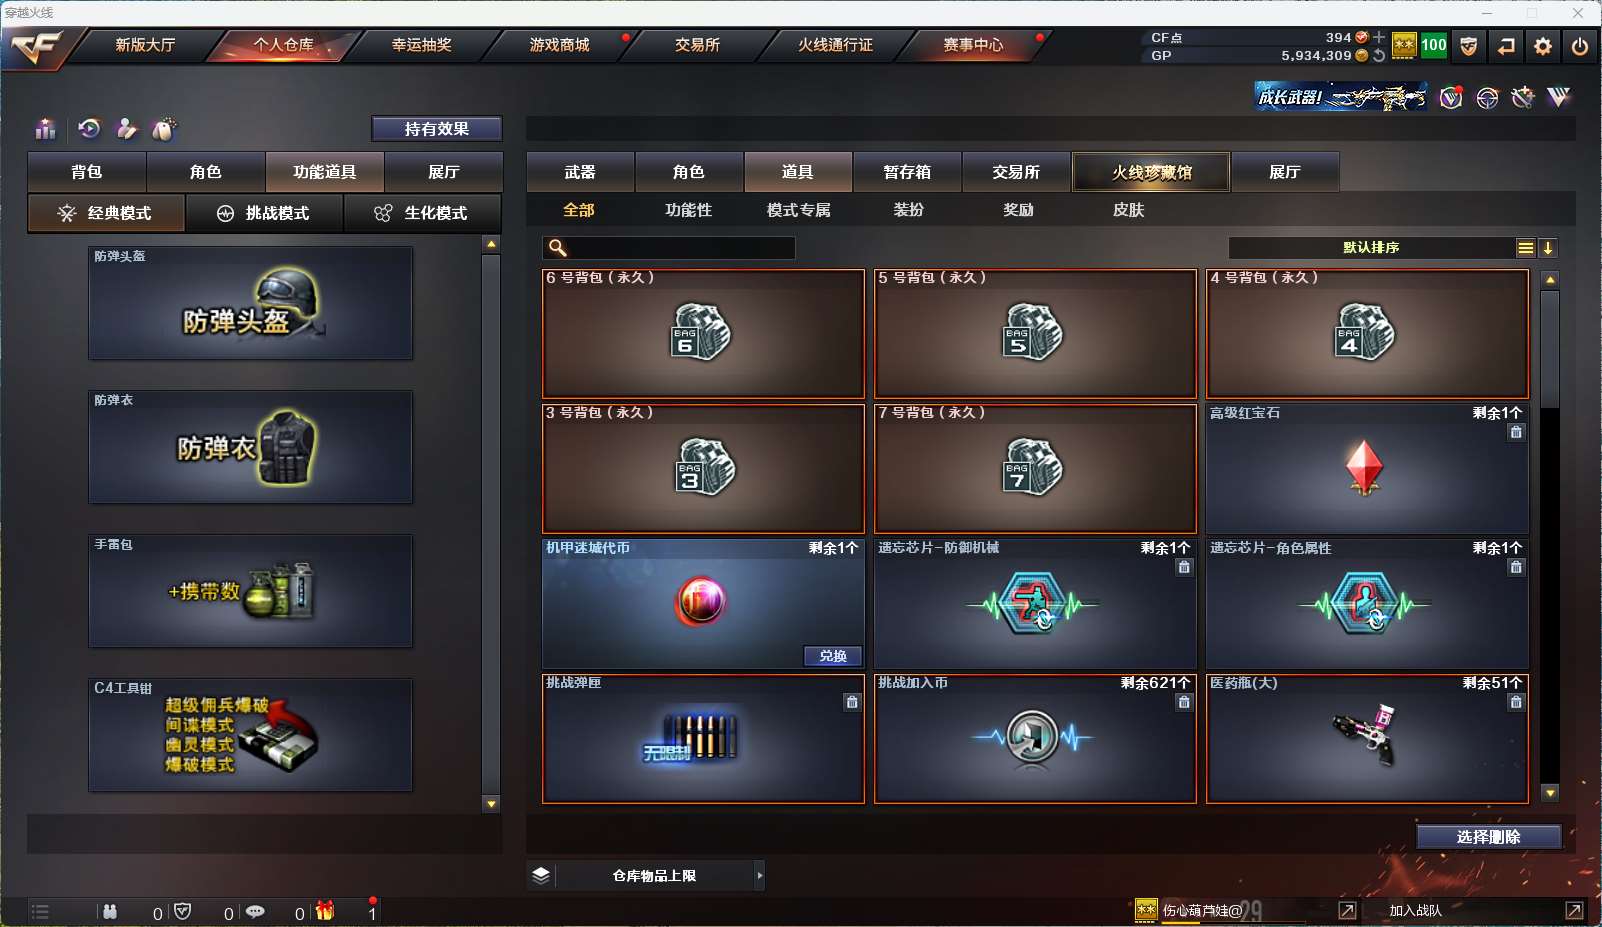Click the inventory grid vertical scrollbar
This screenshot has width=1602, height=927.
[x=1550, y=536]
